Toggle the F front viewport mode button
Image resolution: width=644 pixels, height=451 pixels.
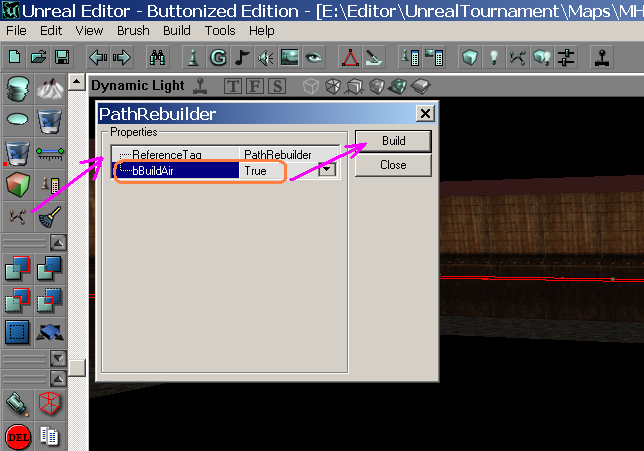pos(255,86)
